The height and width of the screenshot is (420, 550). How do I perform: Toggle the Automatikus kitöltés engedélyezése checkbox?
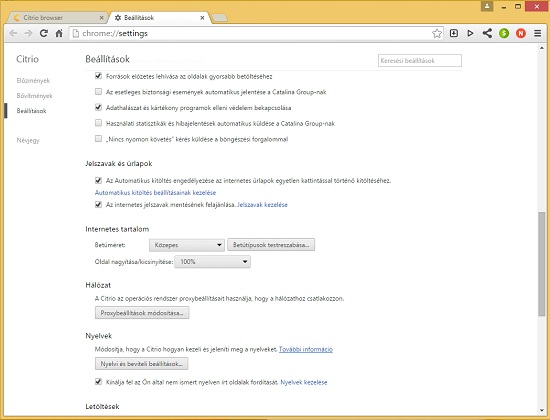pos(98,180)
